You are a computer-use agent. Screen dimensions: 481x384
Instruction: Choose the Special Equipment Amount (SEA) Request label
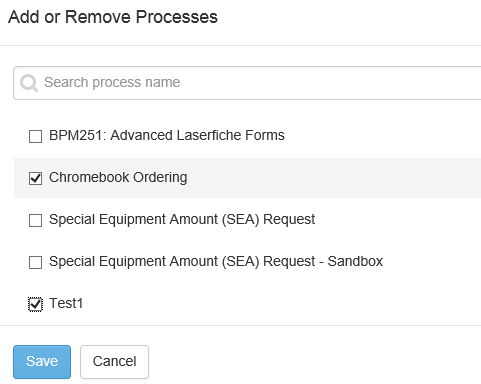click(x=182, y=220)
